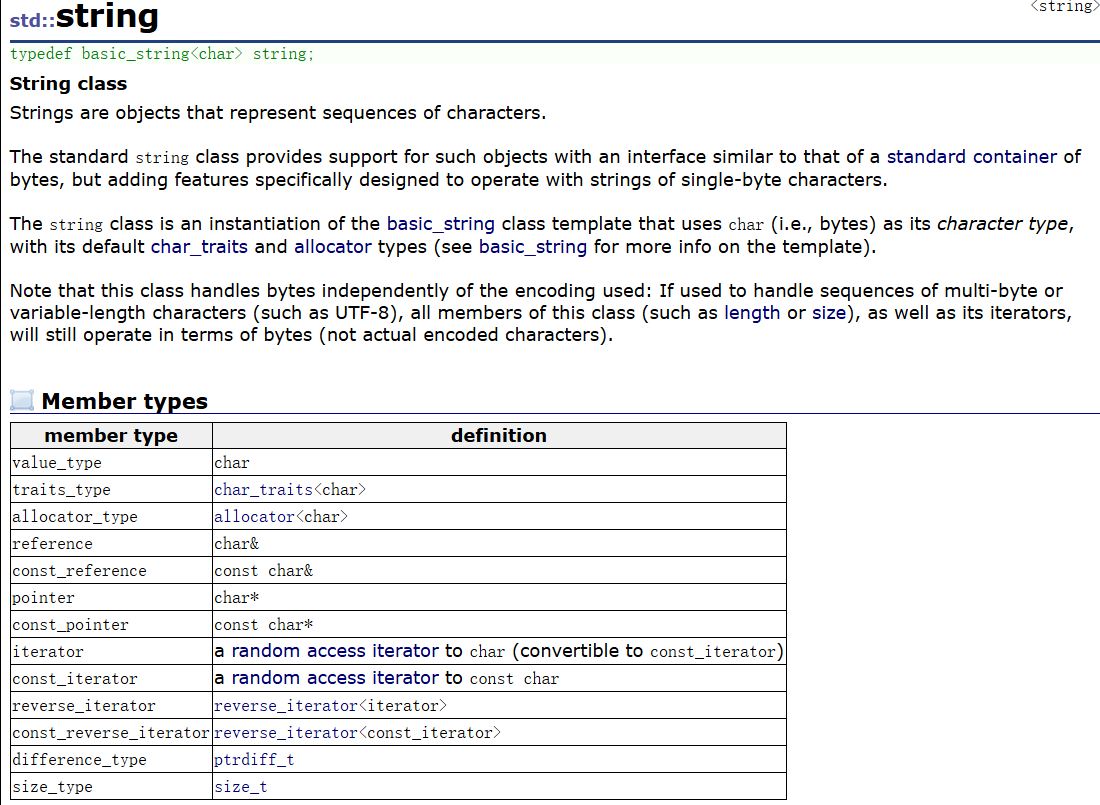The height and width of the screenshot is (805, 1100).
Task: Click the const char* definition cell
Action: tap(499, 625)
